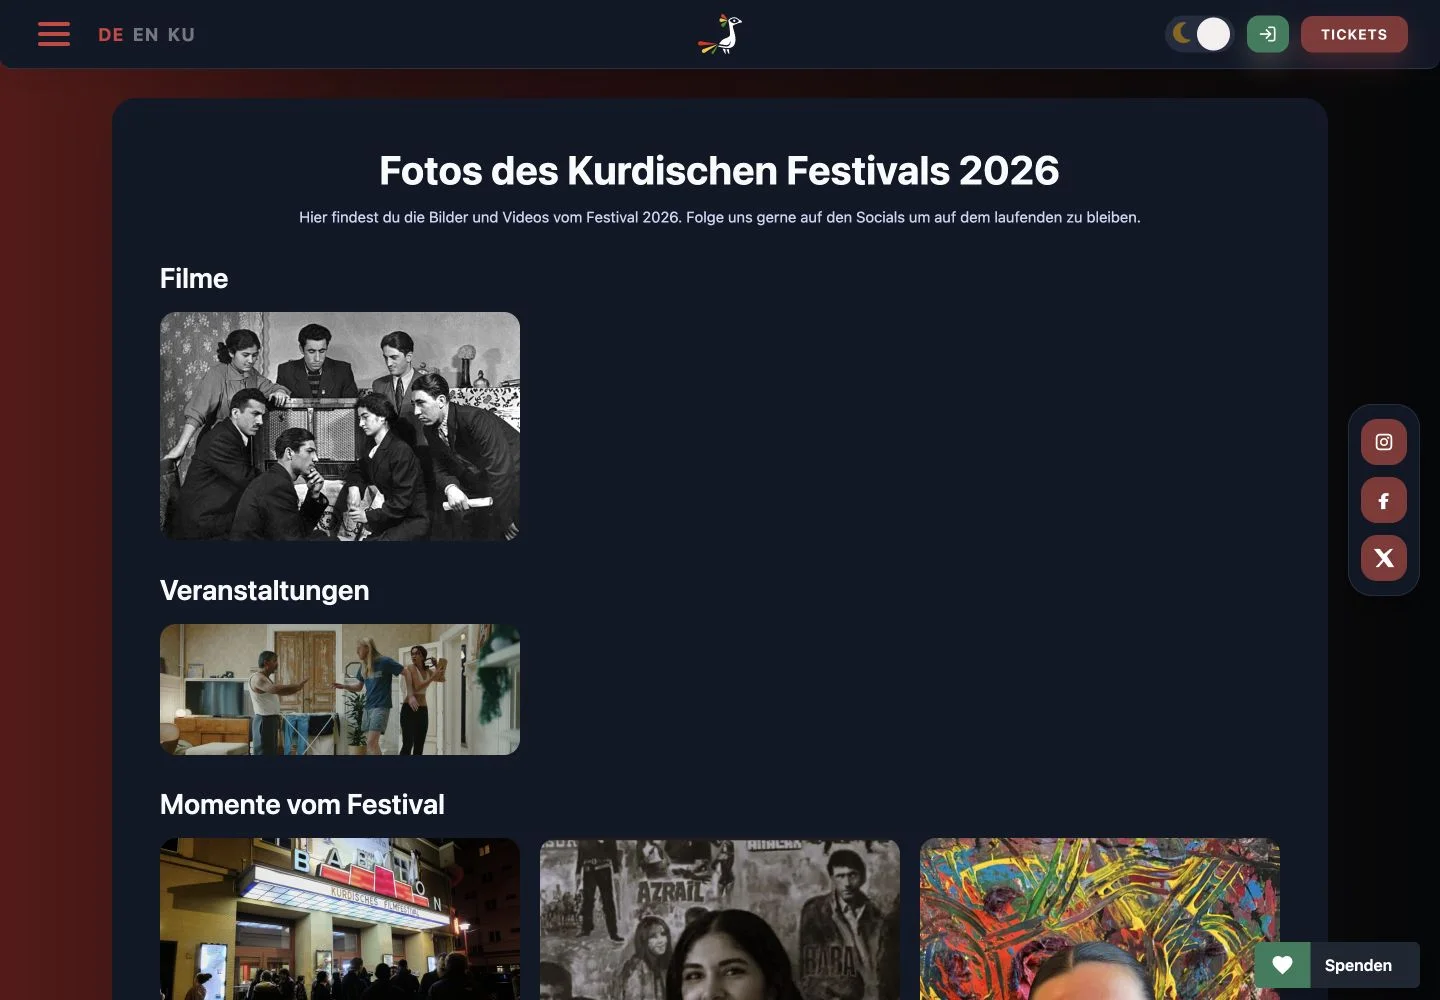Click the green login icon button

pyautogui.click(x=1268, y=34)
